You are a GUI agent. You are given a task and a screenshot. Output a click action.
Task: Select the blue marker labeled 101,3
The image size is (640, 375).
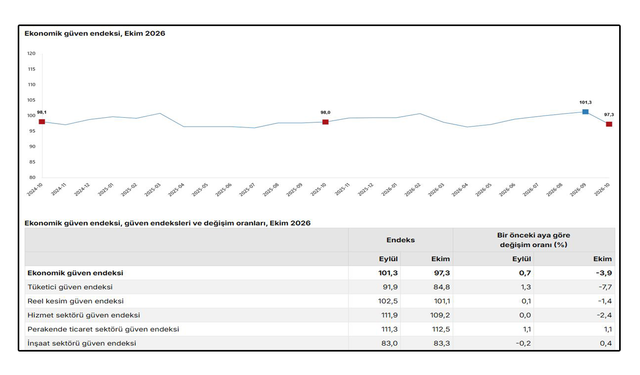(585, 111)
